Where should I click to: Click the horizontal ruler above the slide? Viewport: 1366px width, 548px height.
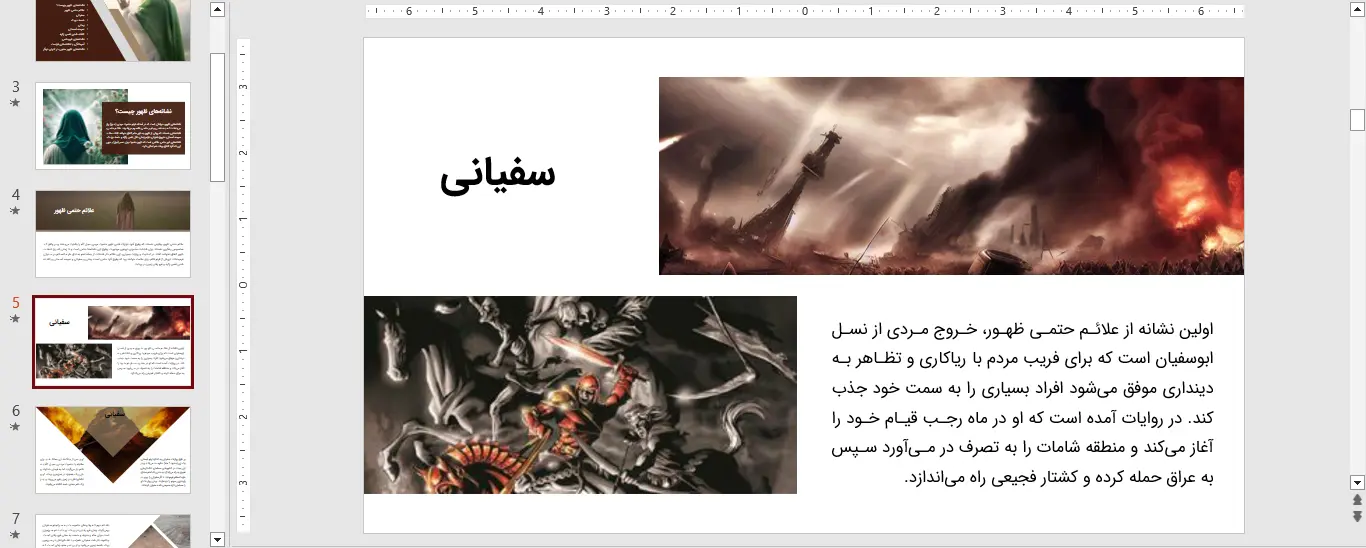click(806, 12)
